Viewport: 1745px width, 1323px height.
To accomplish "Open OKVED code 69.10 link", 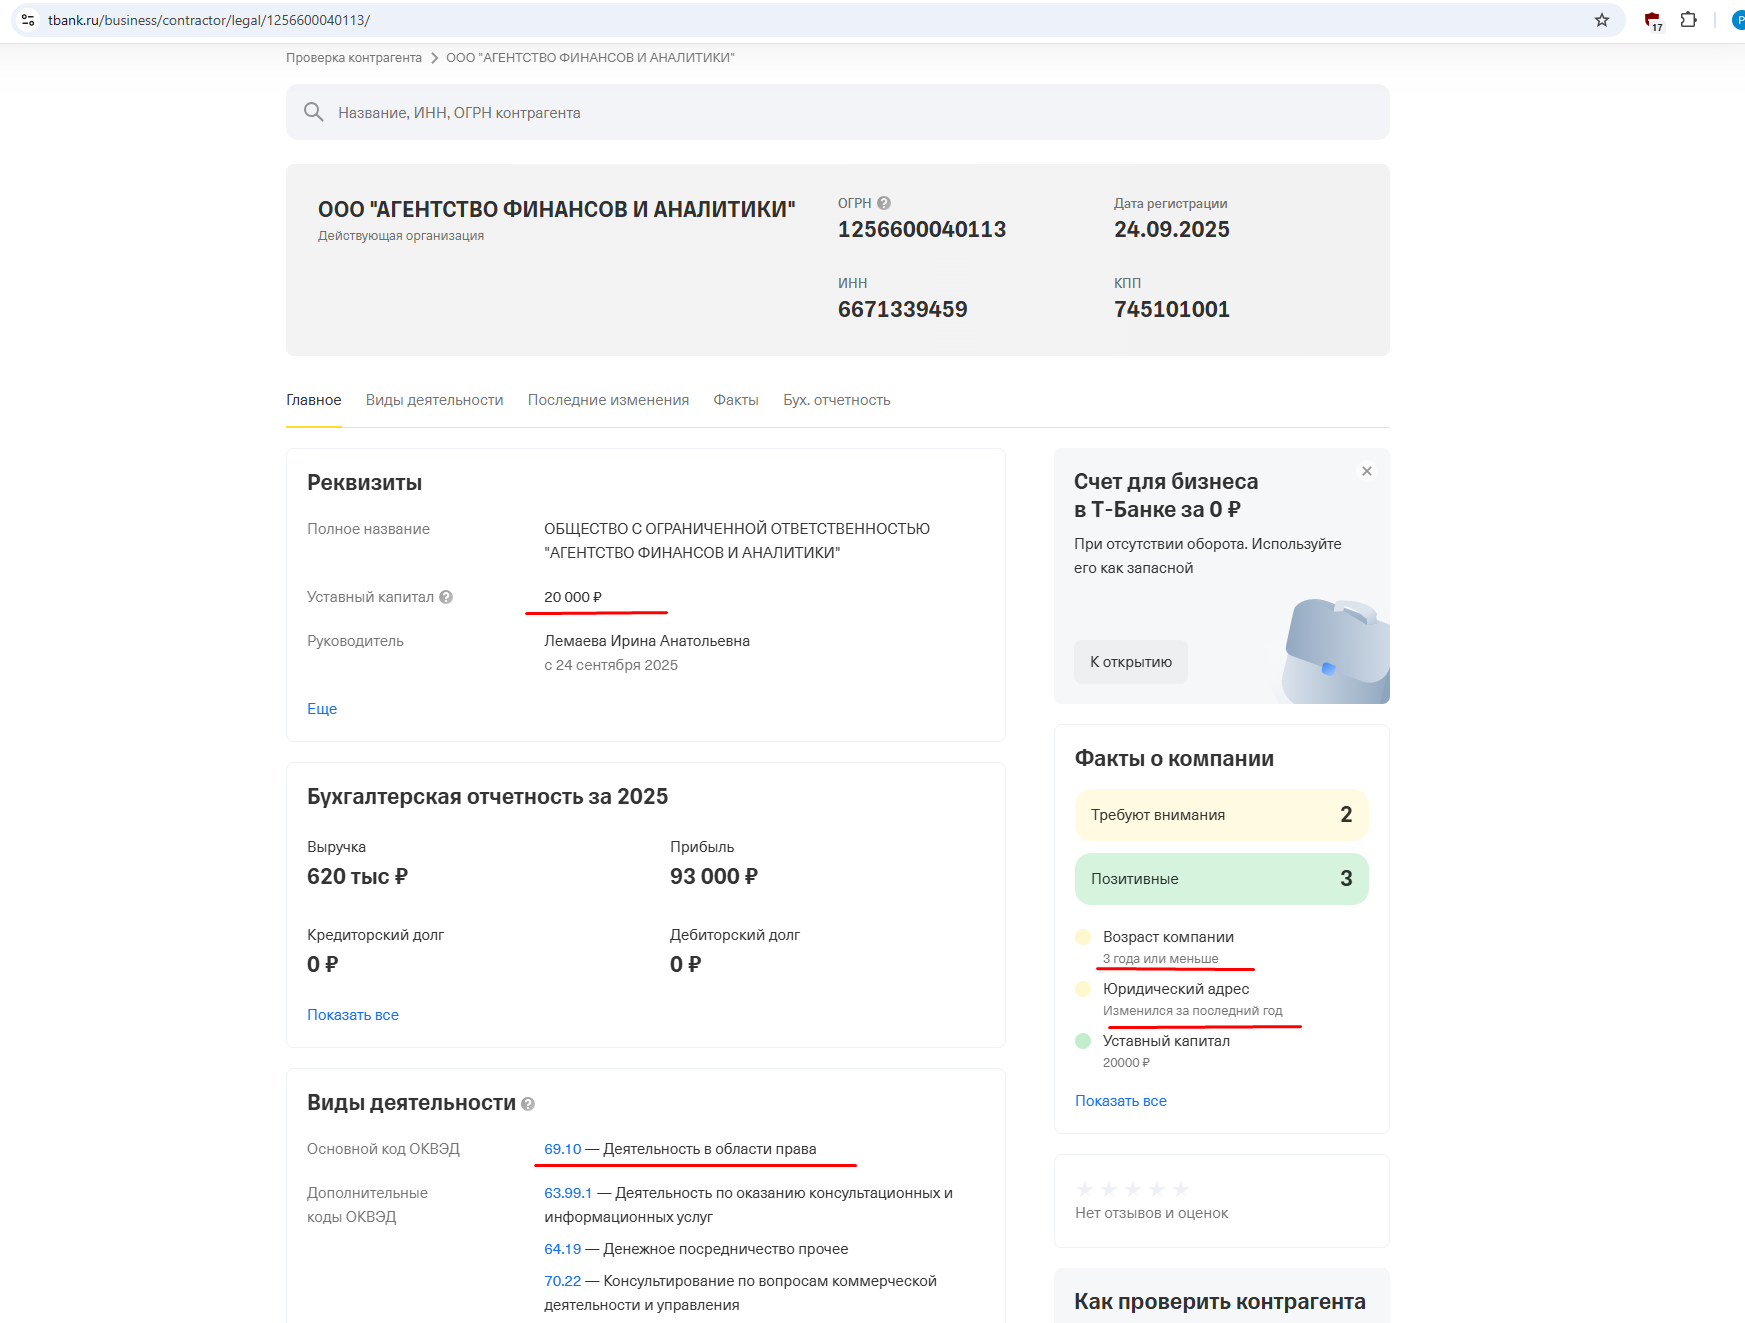I will pyautogui.click(x=562, y=1149).
